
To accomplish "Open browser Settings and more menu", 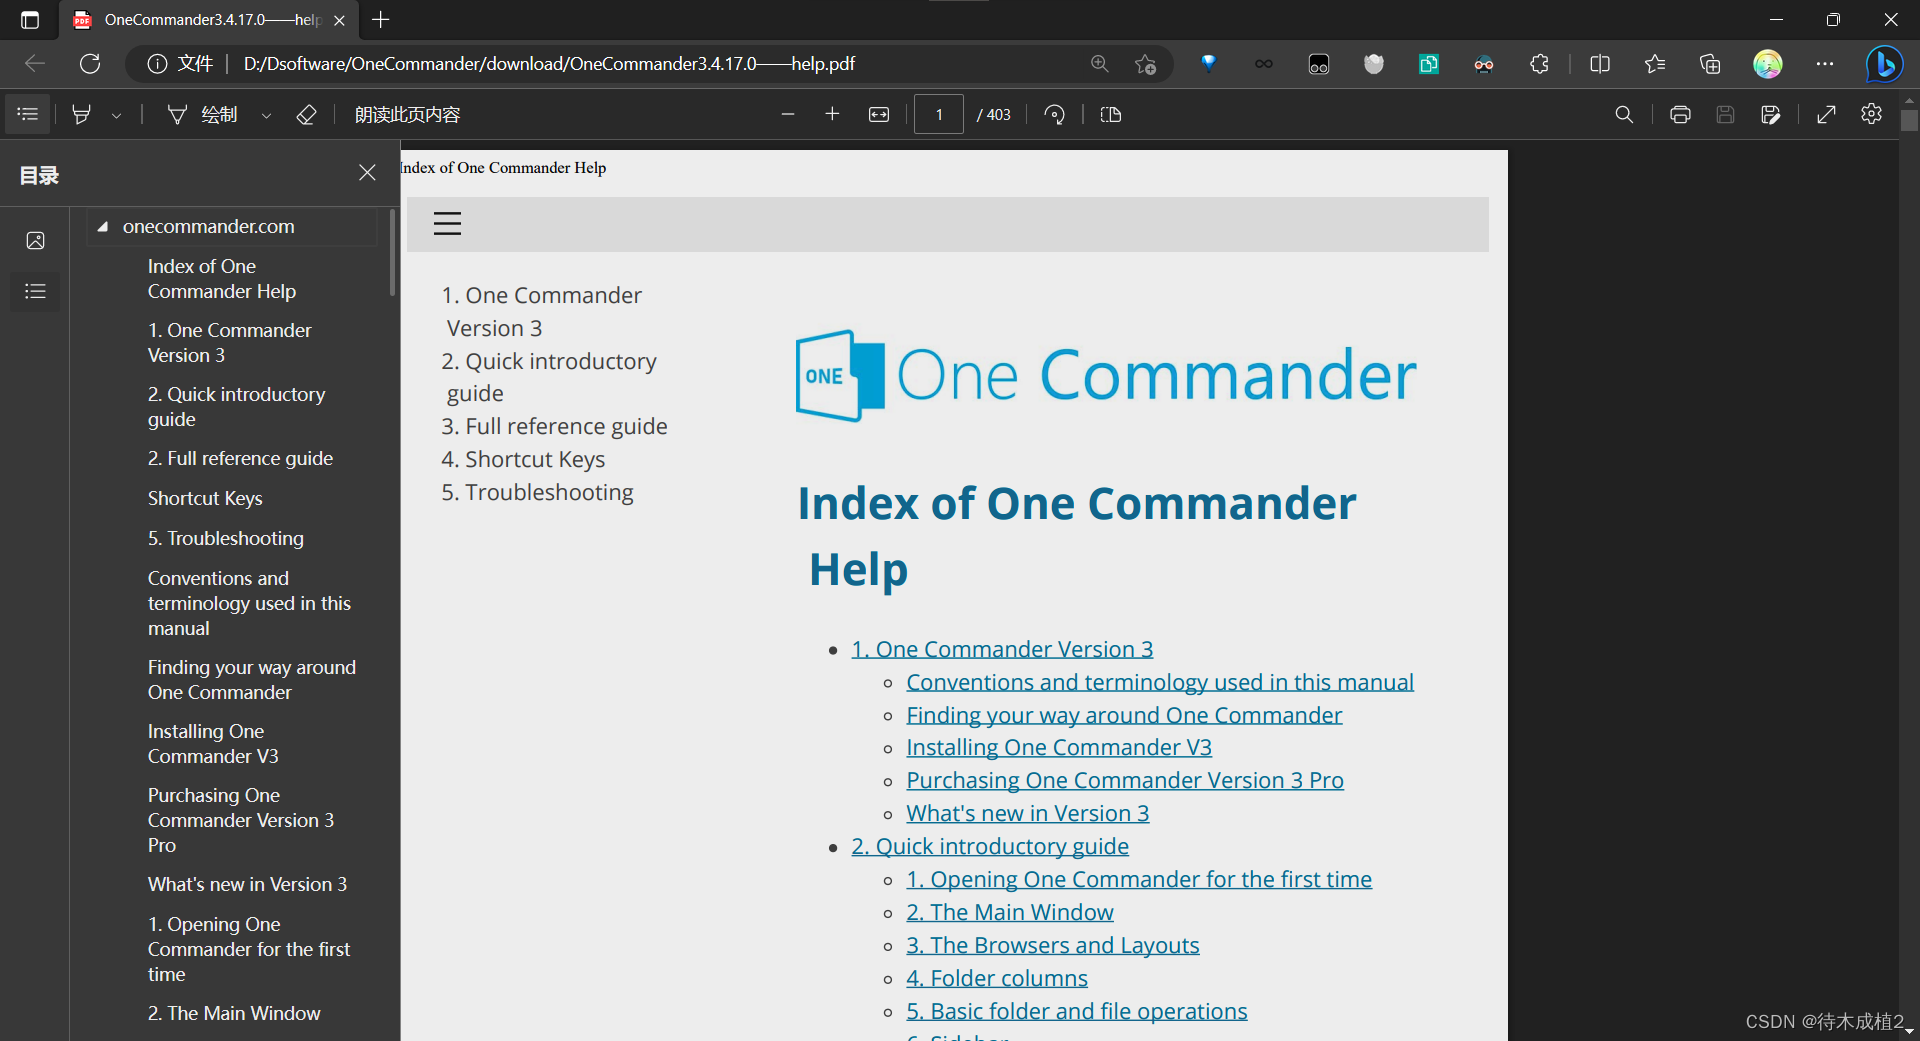I will pyautogui.click(x=1825, y=64).
